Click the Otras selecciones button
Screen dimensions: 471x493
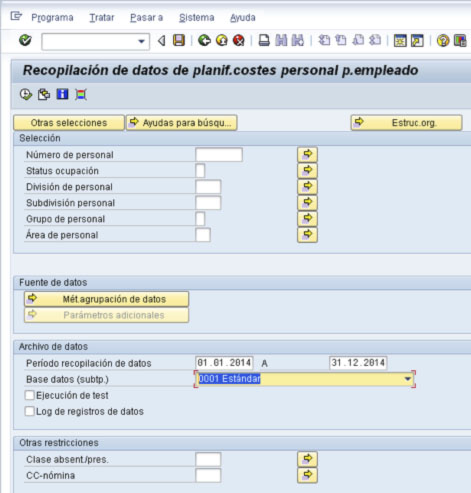coord(69,123)
